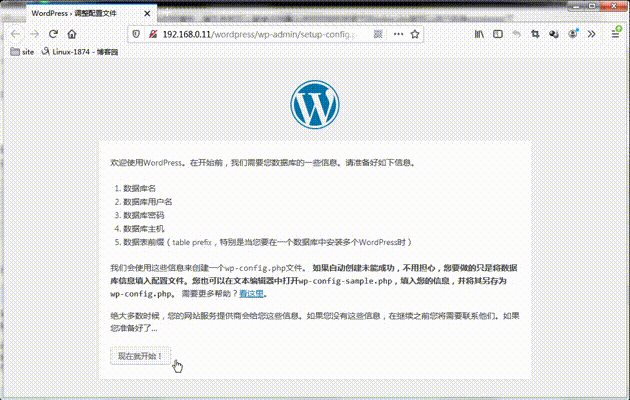Open the tracking protection shield icon
630x400 pixels.
point(136,34)
